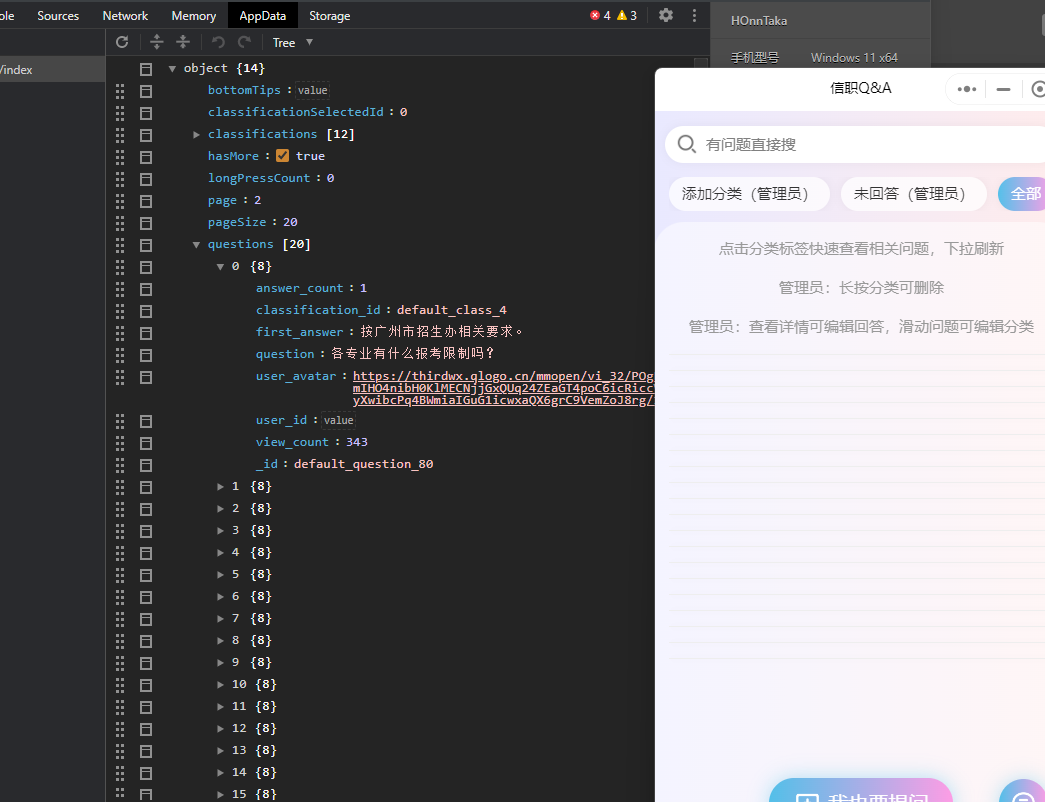
Task: Click question text 各专业有什么报考限制吗？
Action: click(x=413, y=354)
